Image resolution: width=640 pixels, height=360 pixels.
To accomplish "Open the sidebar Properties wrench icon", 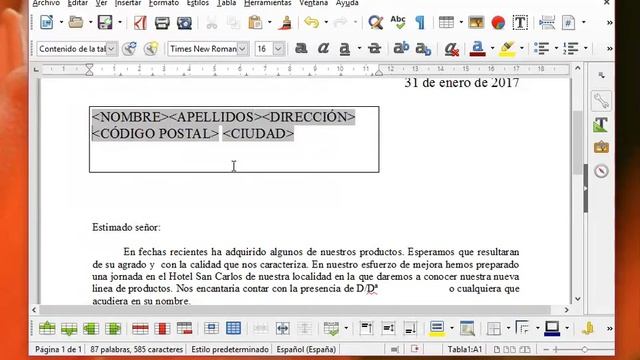I will click(601, 100).
